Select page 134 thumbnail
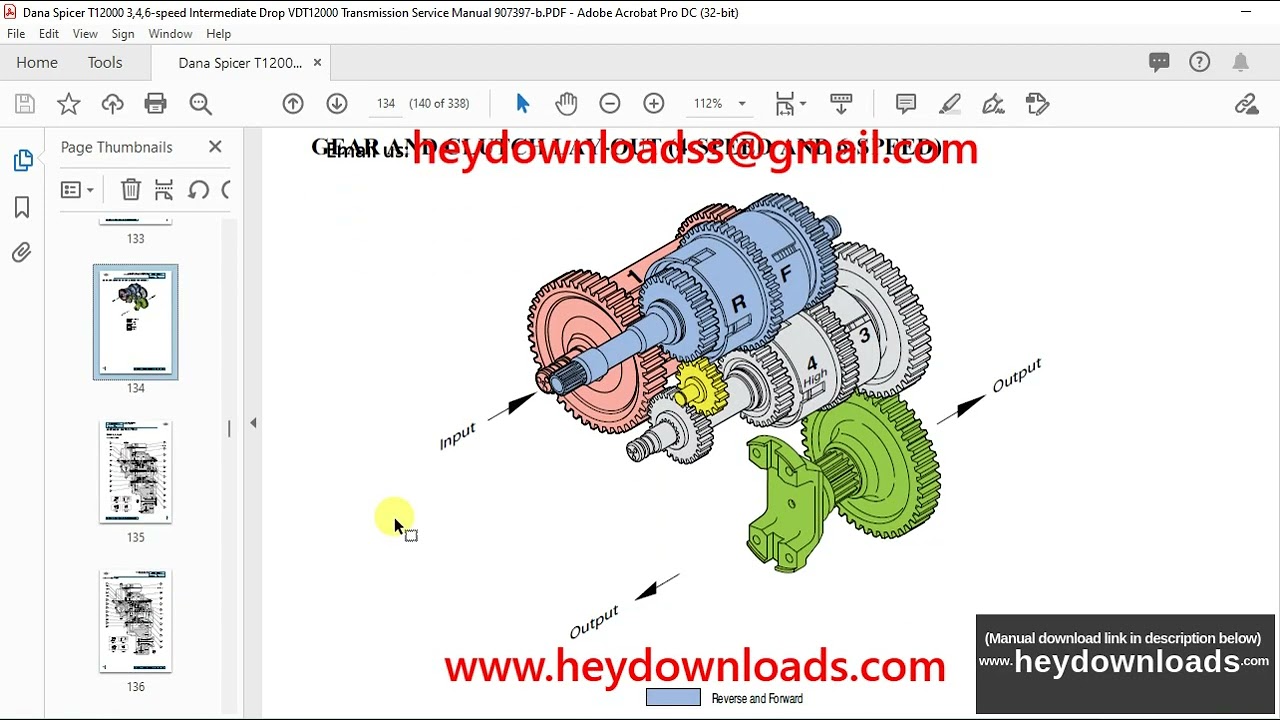 135,322
